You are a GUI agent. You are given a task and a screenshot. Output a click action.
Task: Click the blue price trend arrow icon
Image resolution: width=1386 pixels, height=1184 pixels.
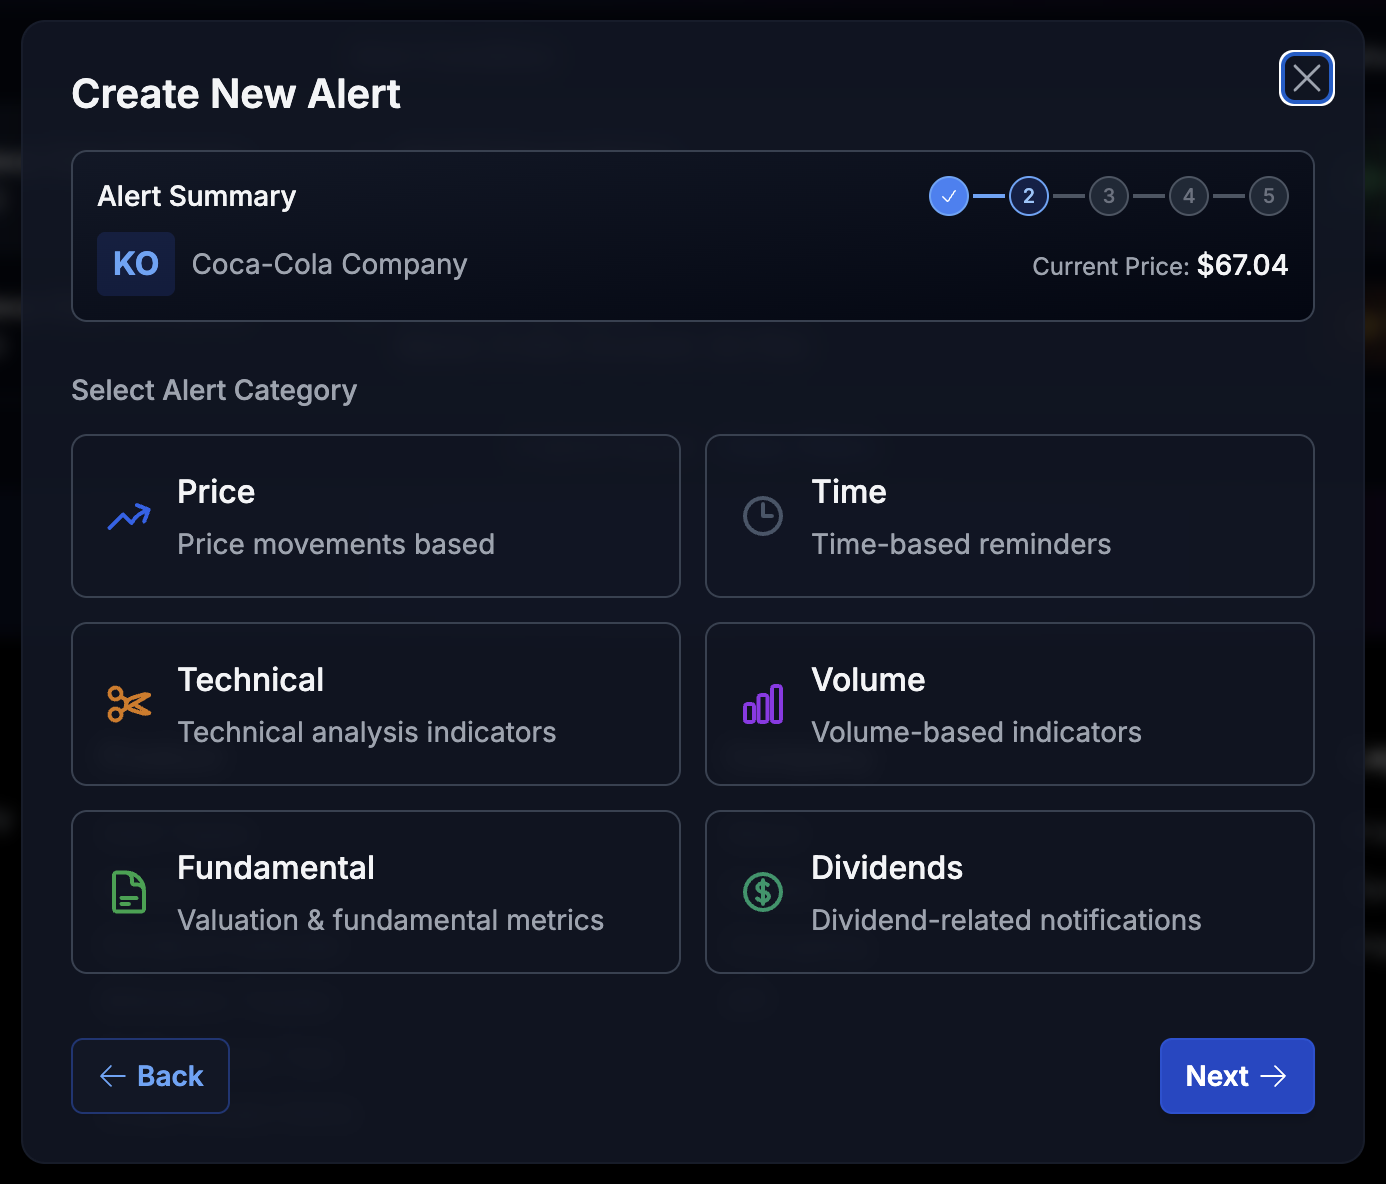pos(128,516)
